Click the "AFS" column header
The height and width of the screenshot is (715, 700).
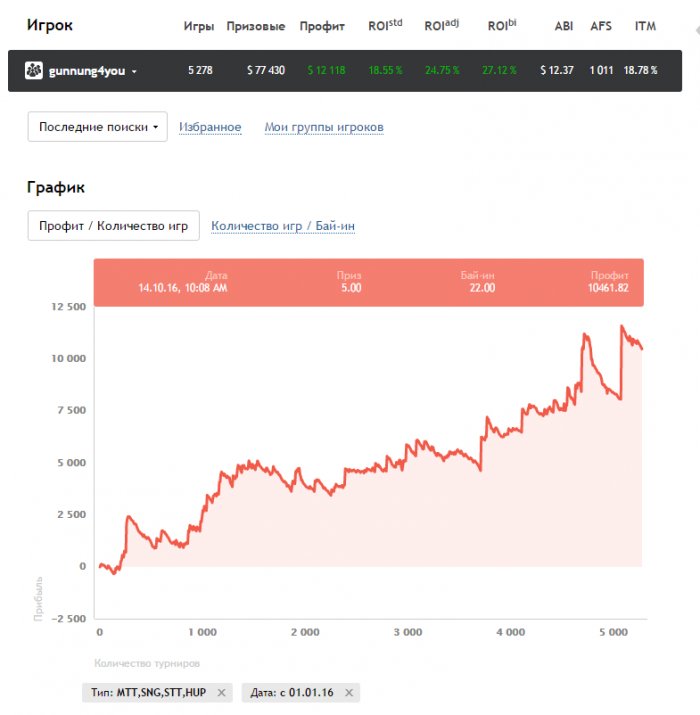pyautogui.click(x=601, y=26)
